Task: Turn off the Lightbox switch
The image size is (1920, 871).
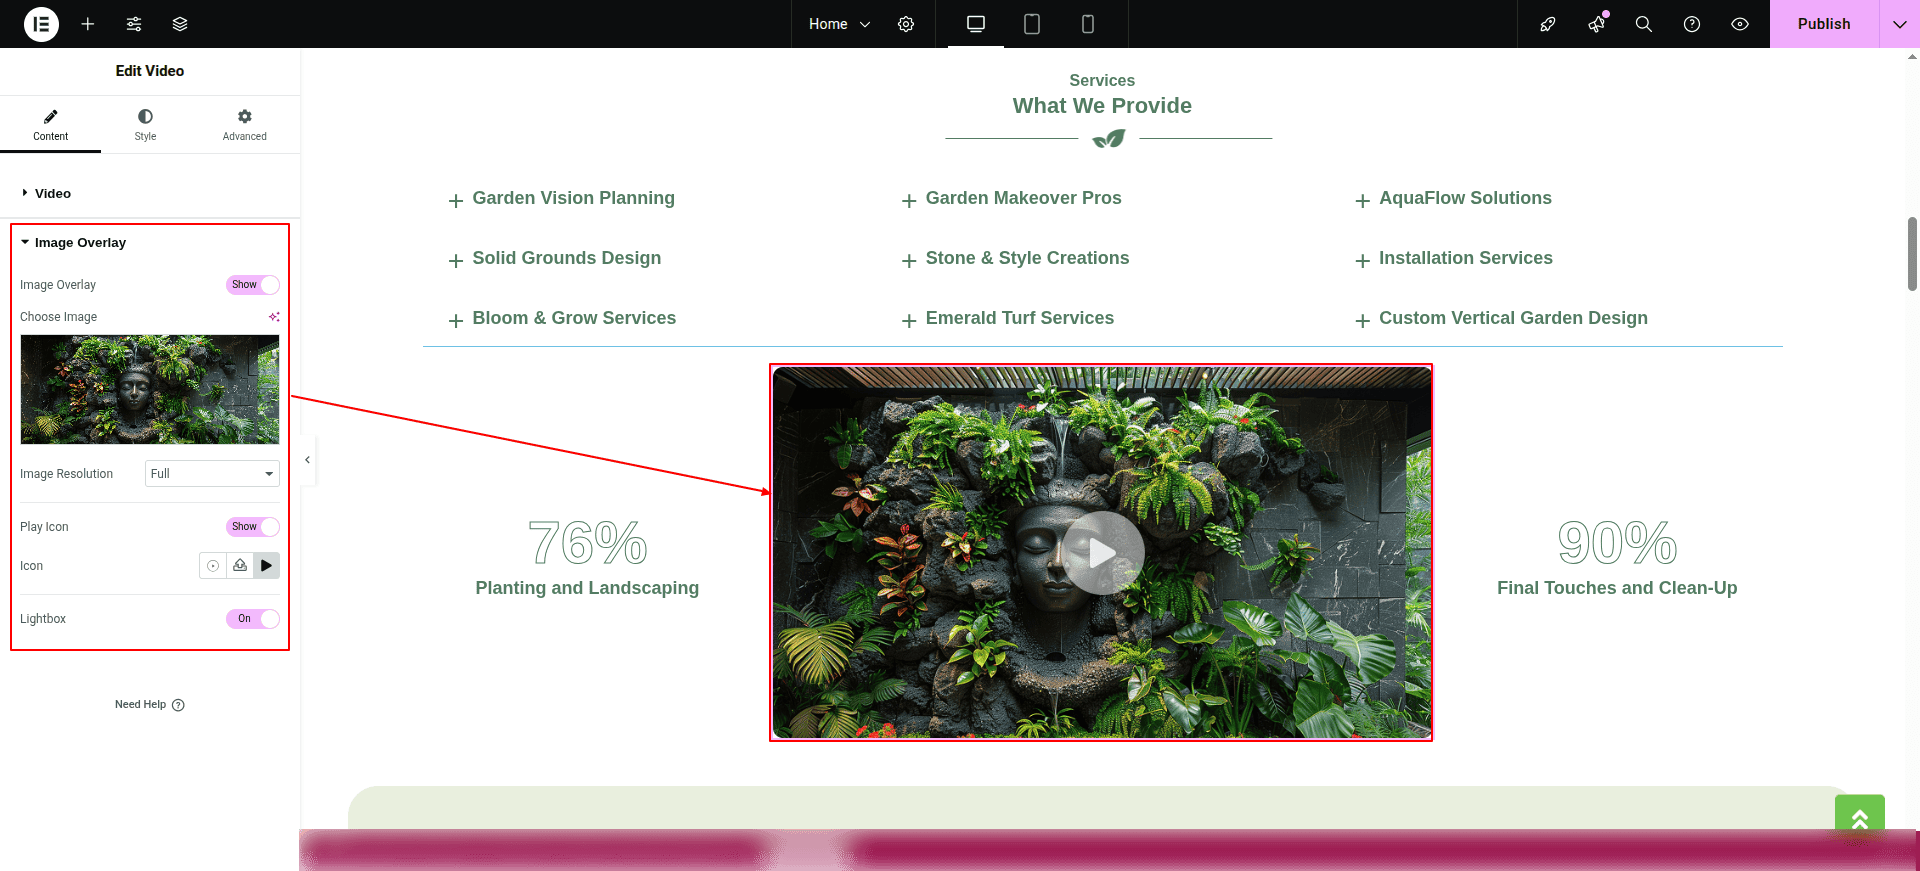Action: [253, 619]
